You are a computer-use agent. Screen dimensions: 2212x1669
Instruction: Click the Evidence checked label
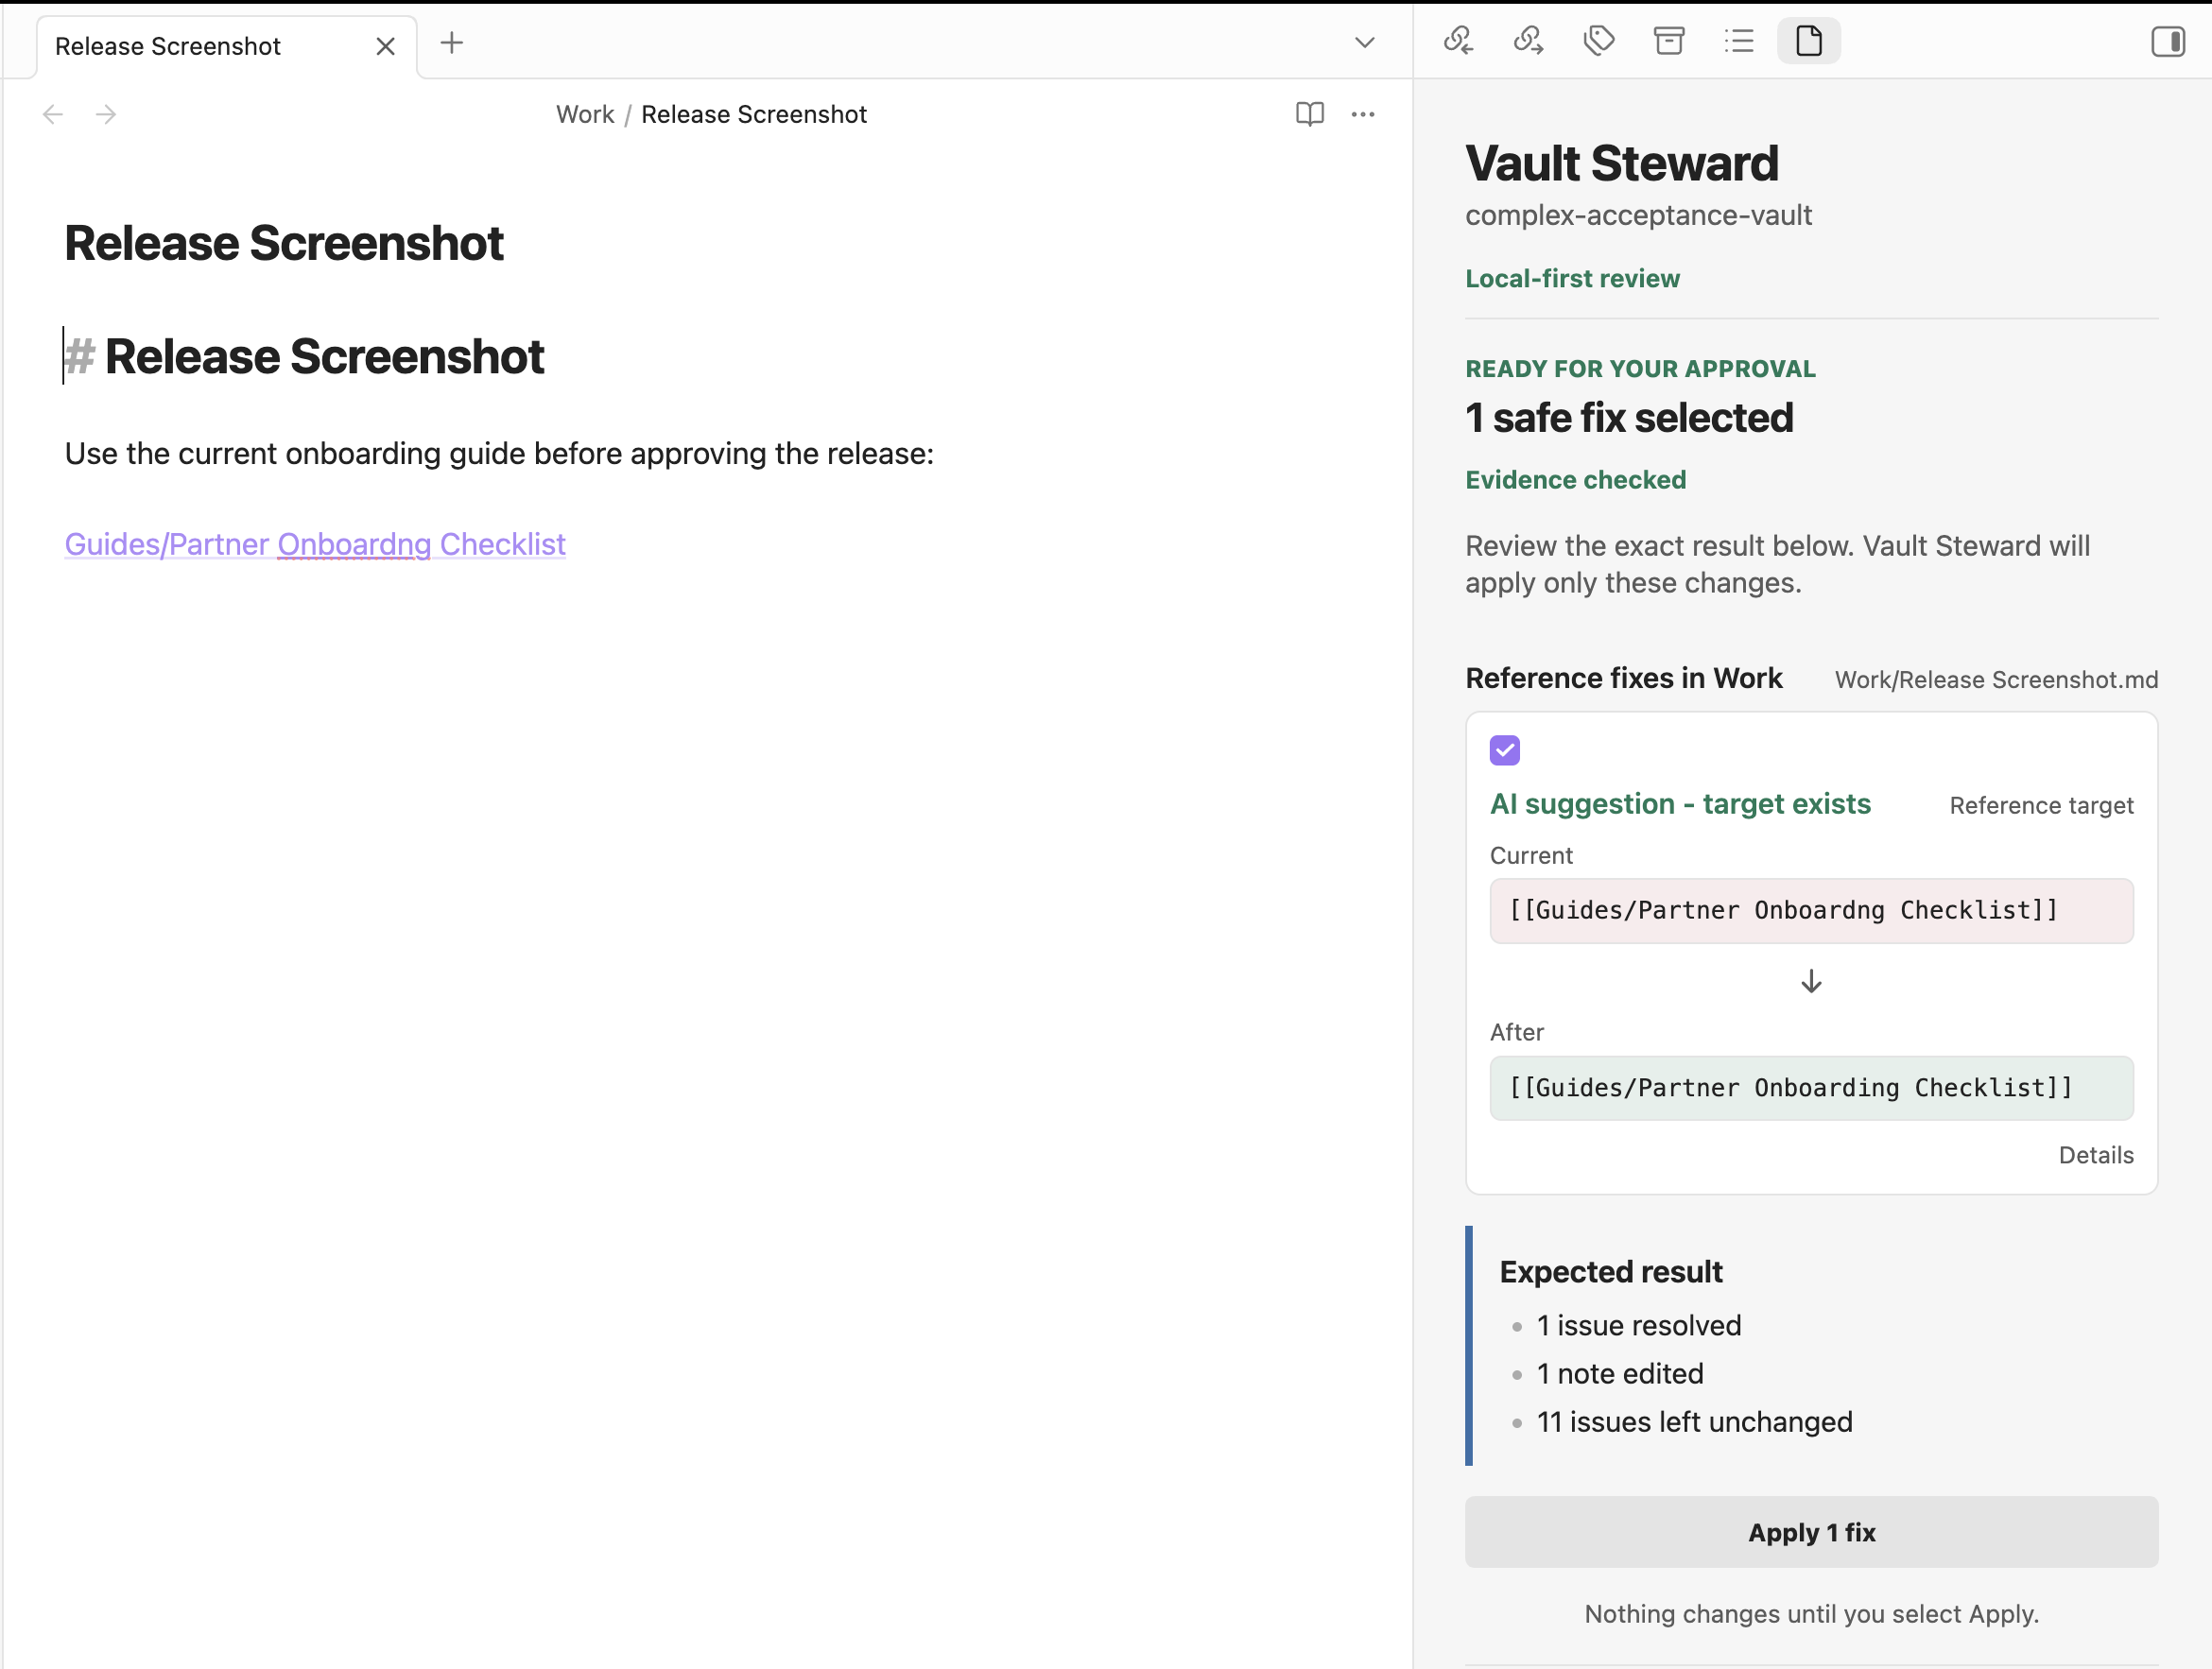coord(1575,480)
